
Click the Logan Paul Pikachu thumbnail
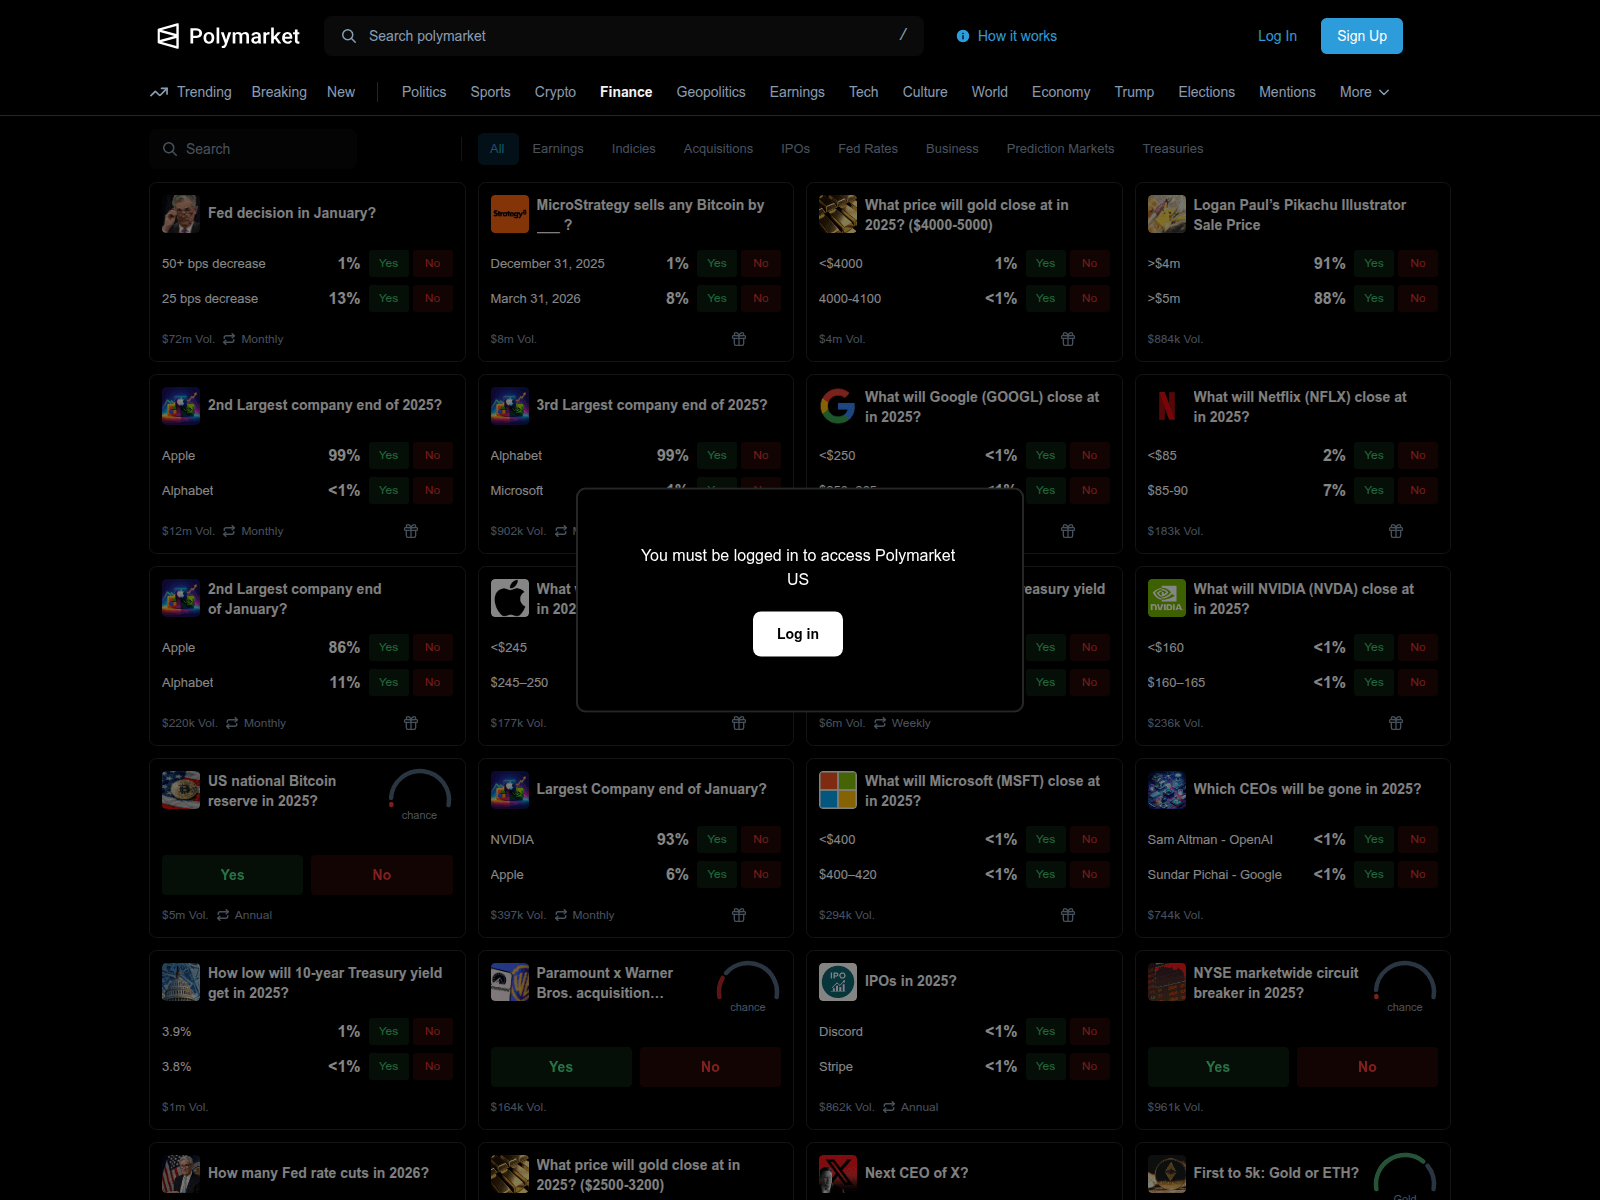tap(1167, 214)
